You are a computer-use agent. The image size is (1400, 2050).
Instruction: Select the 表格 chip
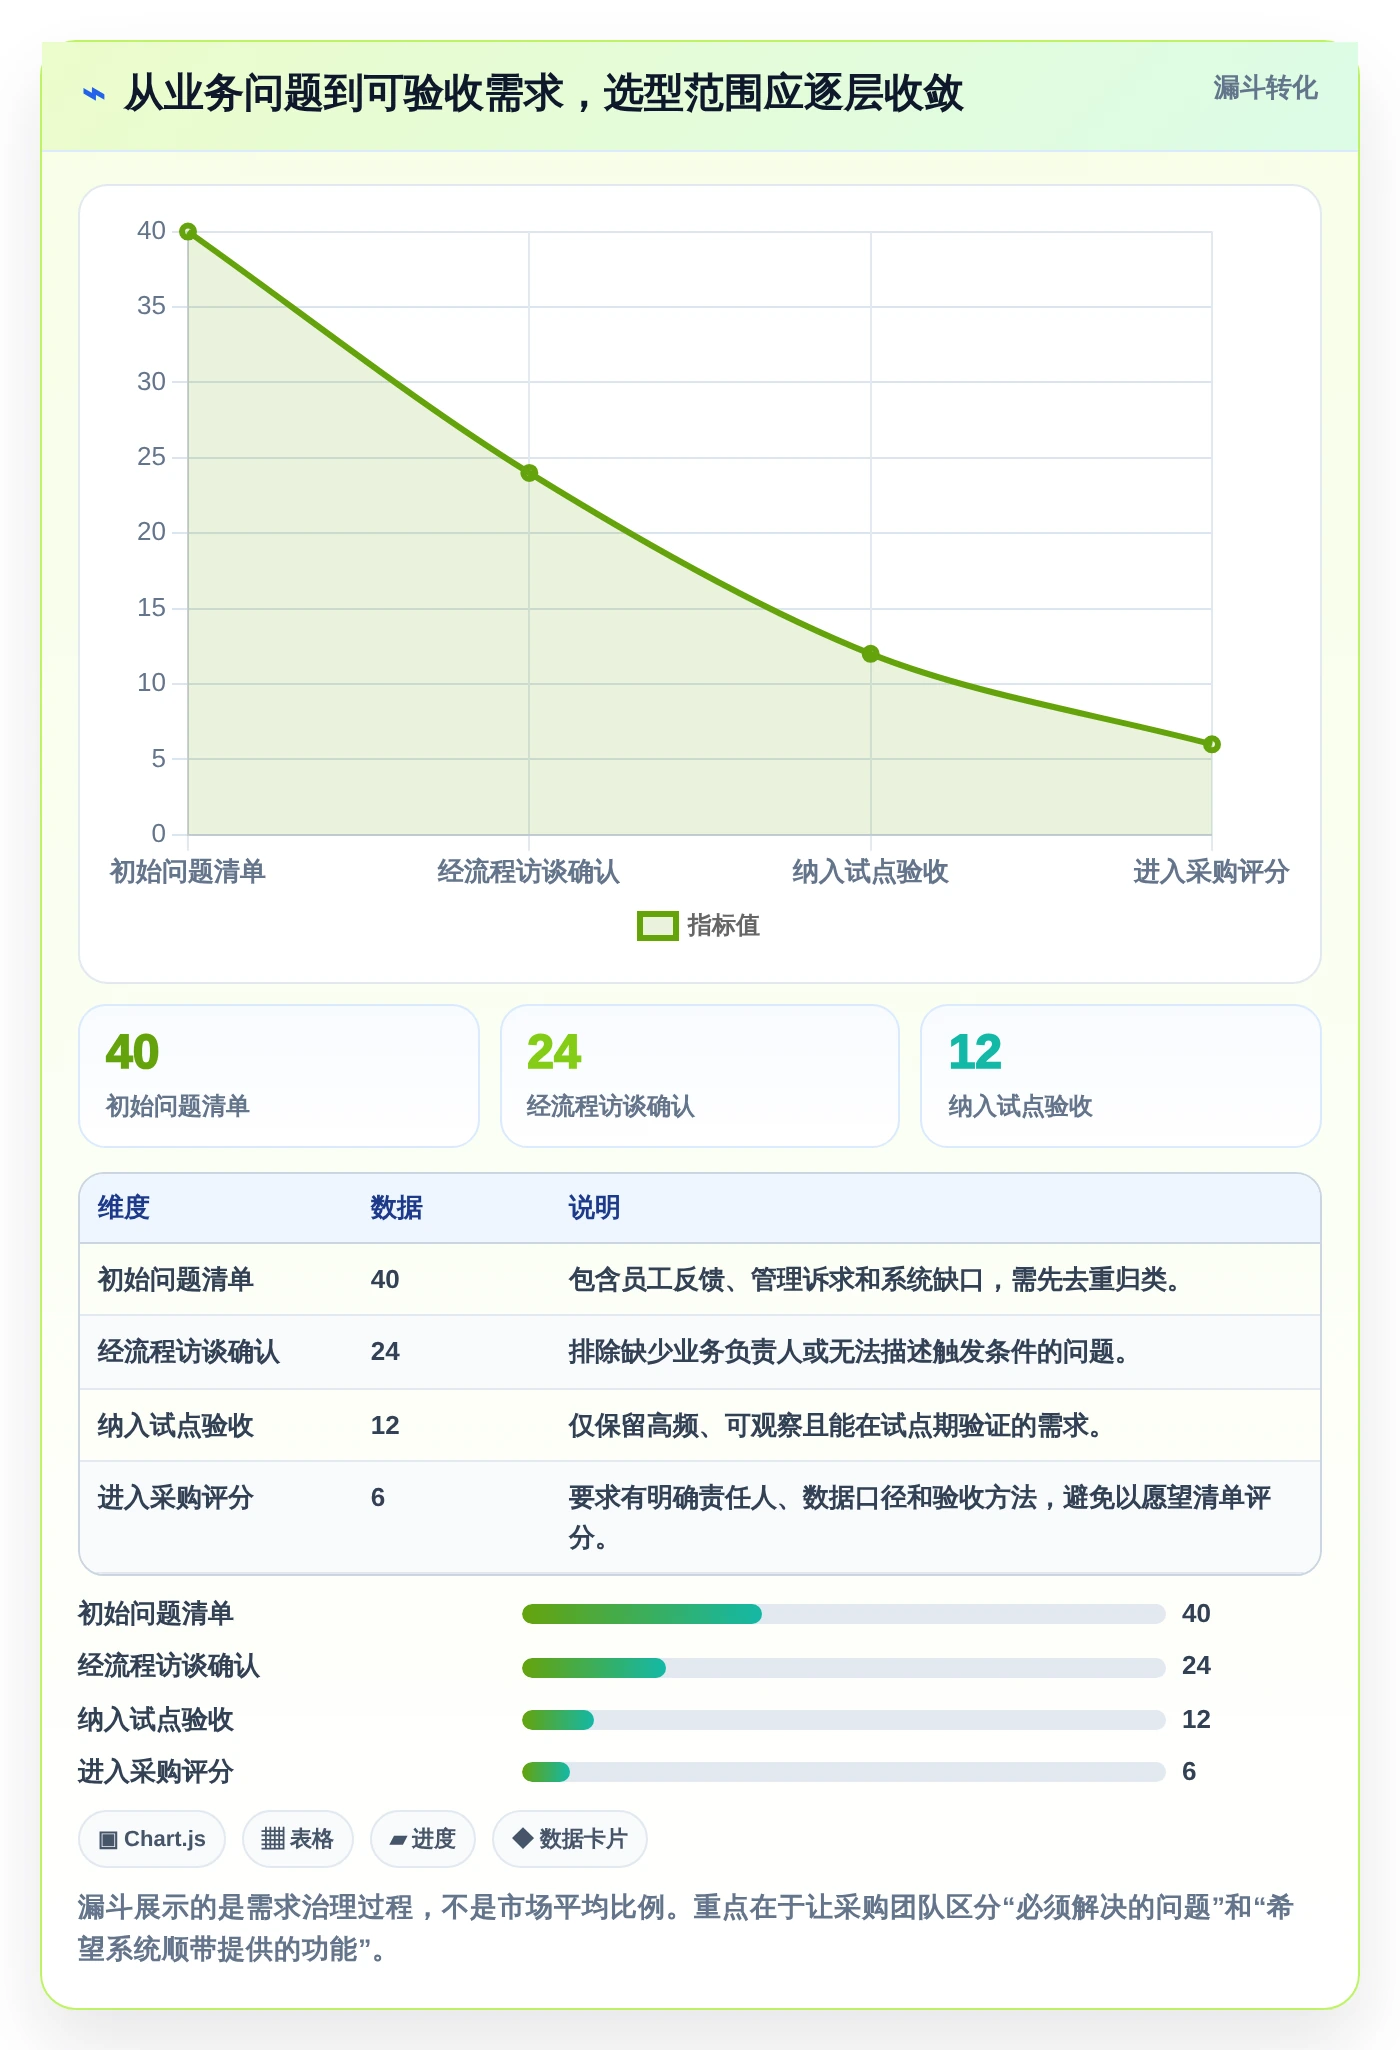[297, 1839]
